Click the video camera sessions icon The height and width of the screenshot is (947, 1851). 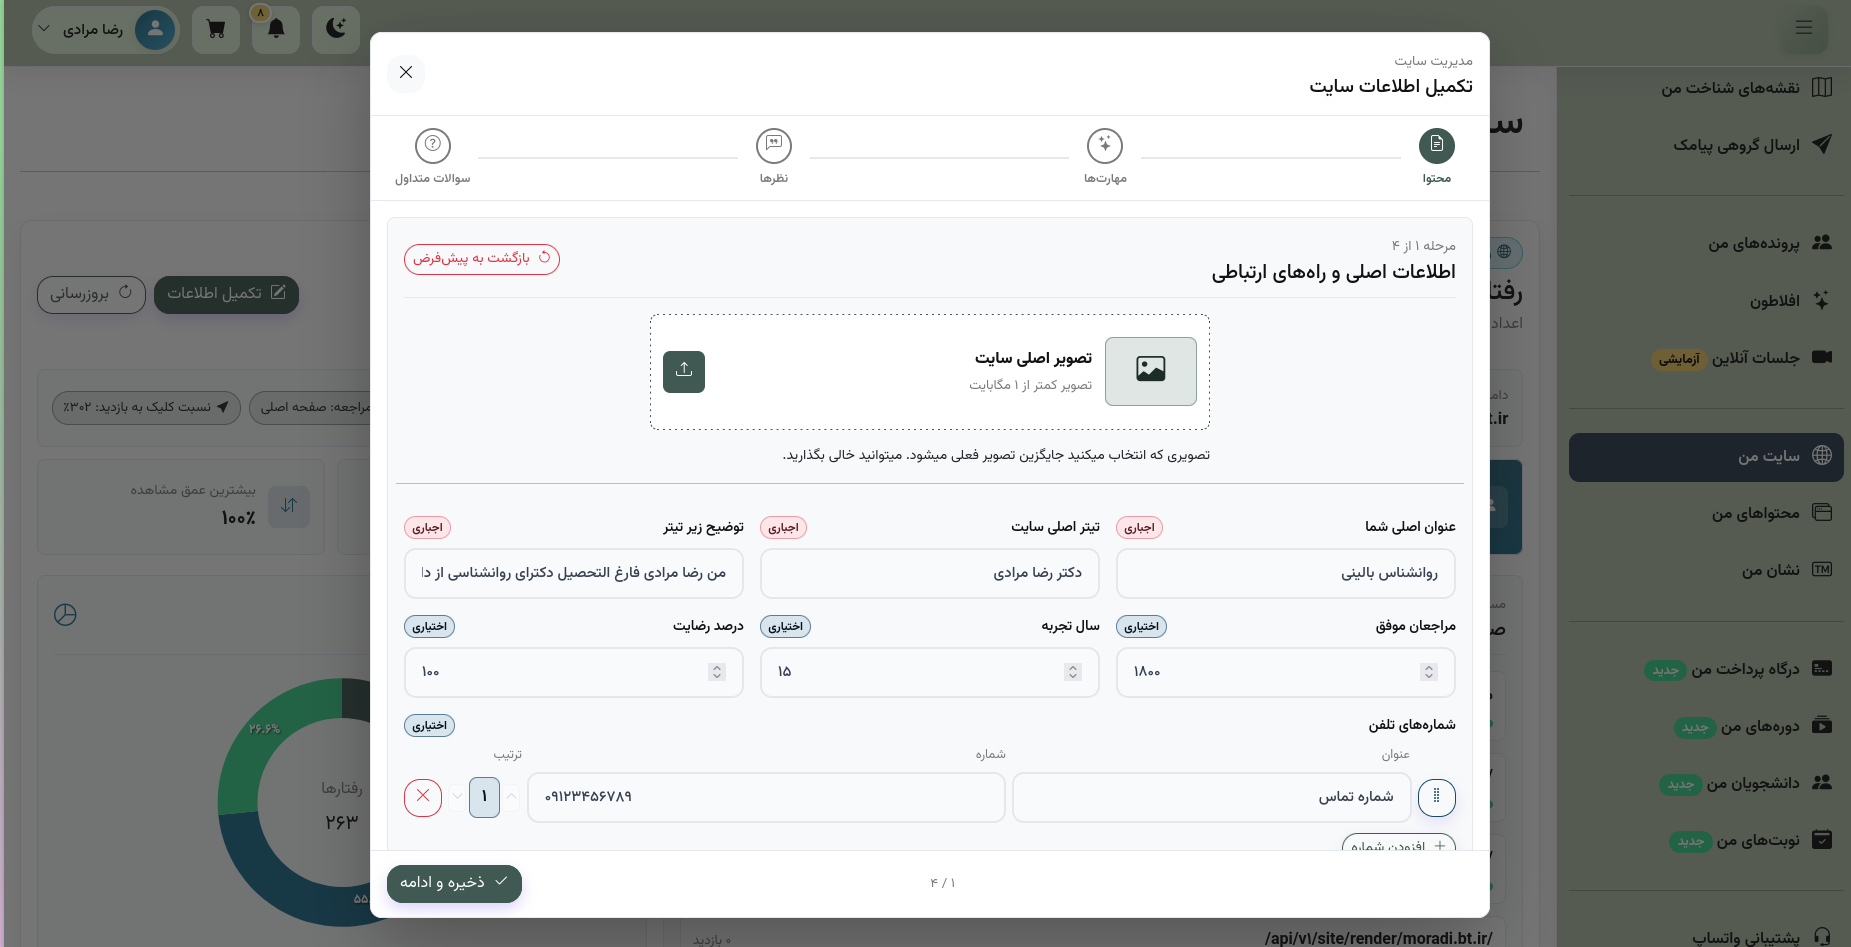pos(1822,357)
